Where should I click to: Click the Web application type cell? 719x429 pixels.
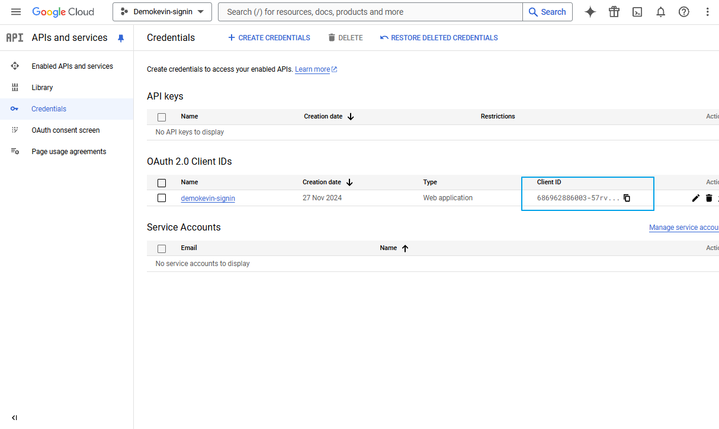pos(448,198)
